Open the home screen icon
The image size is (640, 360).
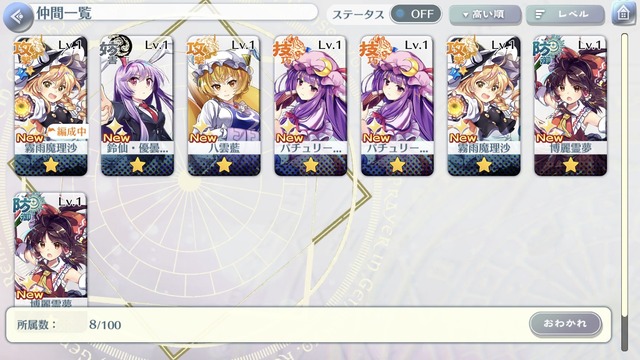pos(624,13)
